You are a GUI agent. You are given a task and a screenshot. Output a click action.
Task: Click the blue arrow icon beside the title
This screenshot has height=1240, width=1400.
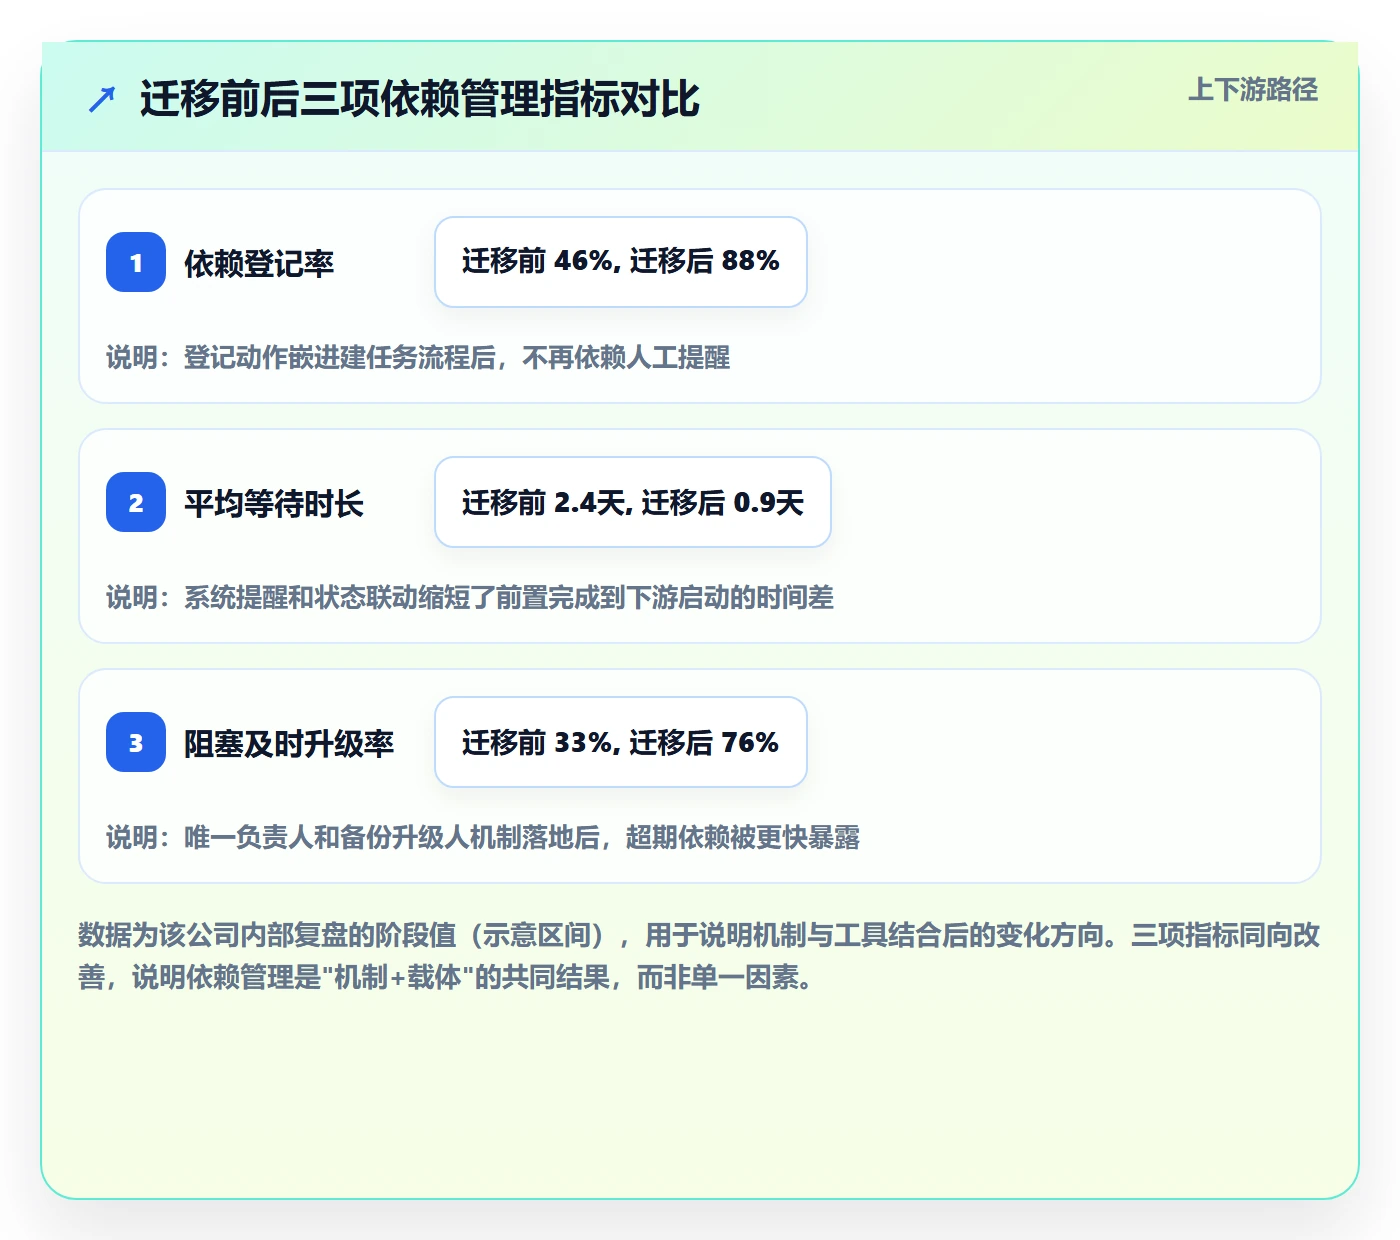pos(102,99)
